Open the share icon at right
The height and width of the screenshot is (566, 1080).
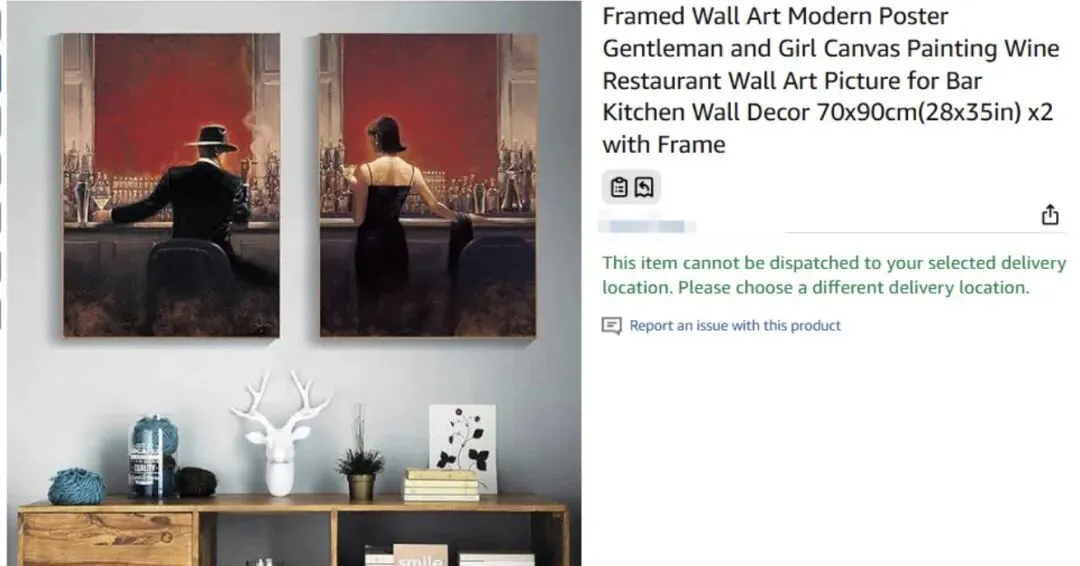1050,215
